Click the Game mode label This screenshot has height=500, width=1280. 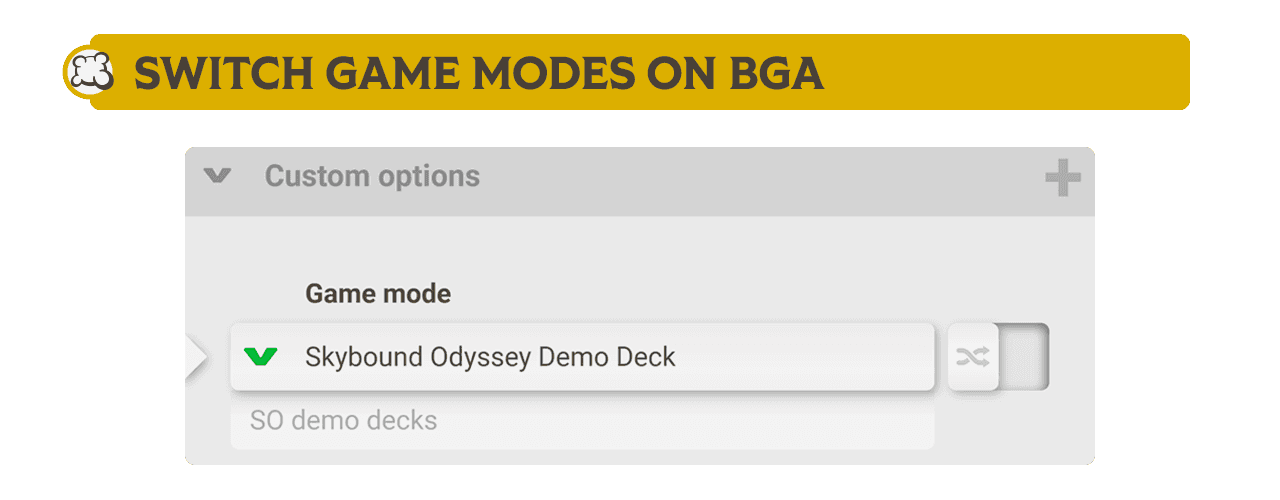(x=378, y=294)
